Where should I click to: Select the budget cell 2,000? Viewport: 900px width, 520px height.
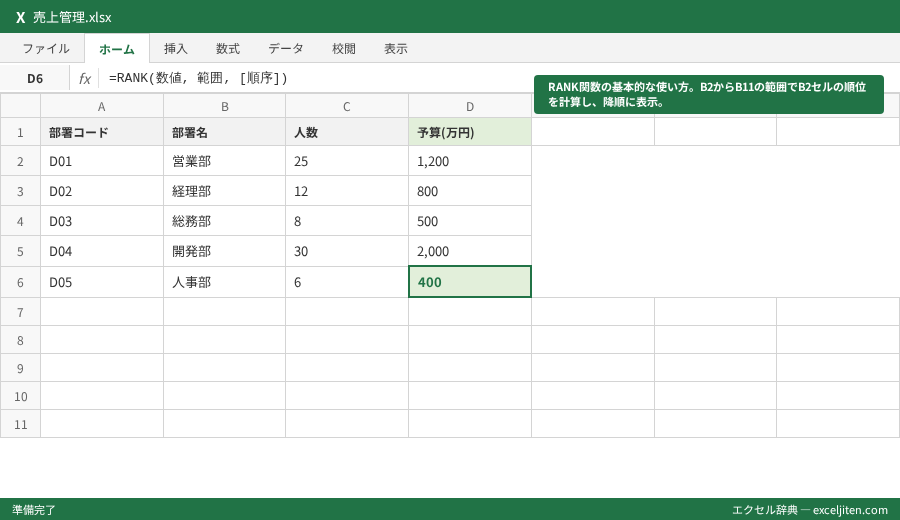click(x=470, y=251)
